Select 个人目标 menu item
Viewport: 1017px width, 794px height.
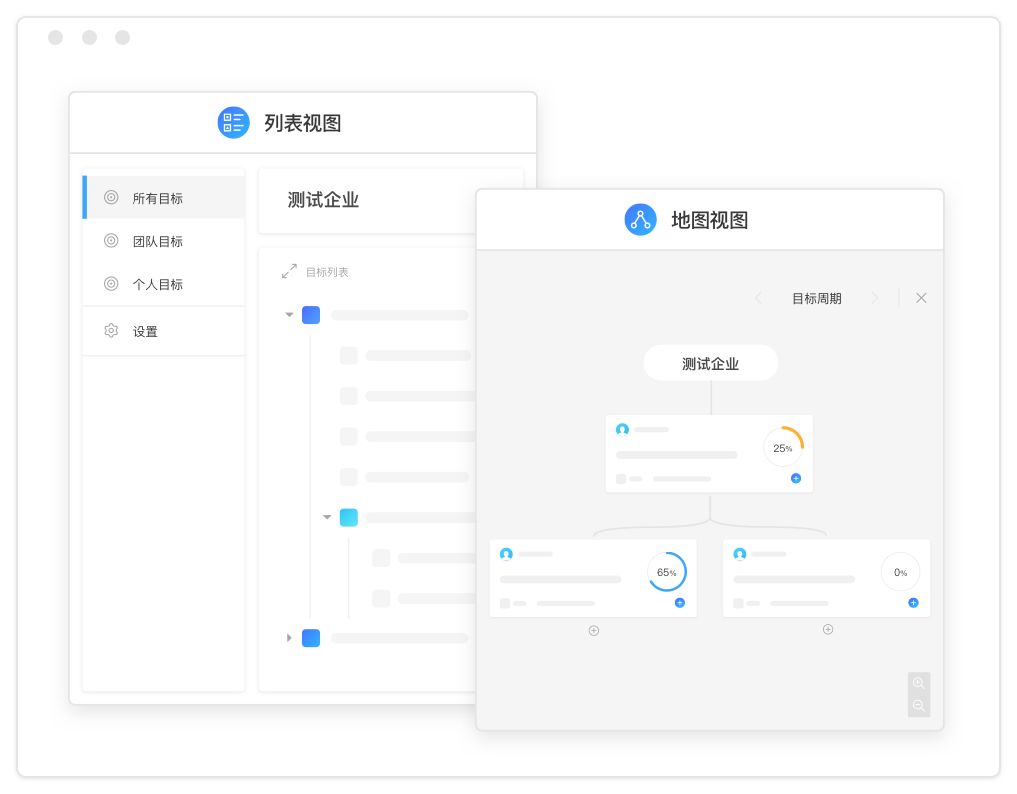tap(163, 283)
